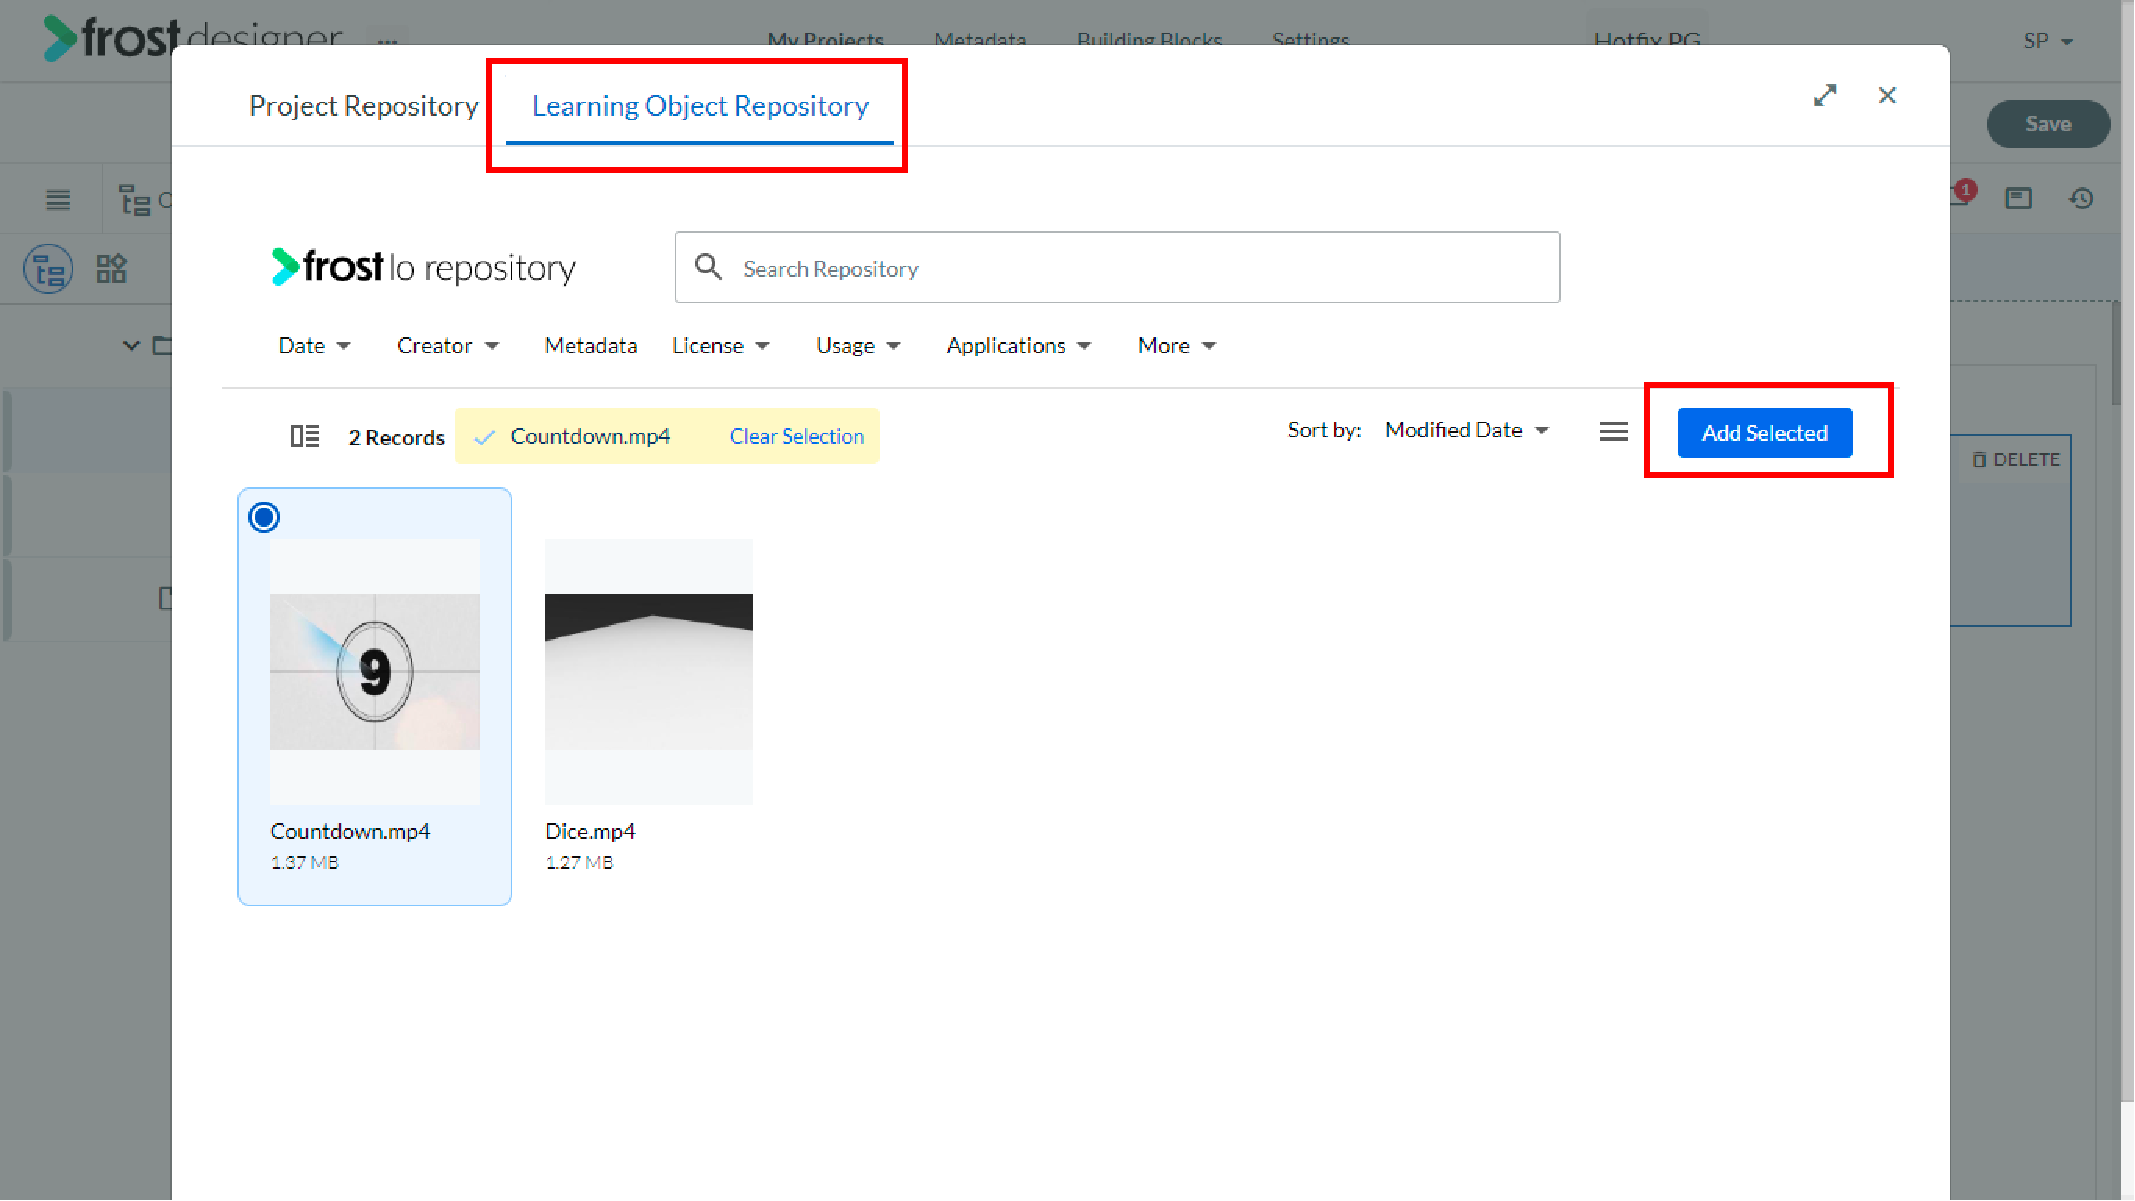Select the Countdown.mp4 radio button
Viewport: 2135px width, 1201px height.
click(x=264, y=517)
